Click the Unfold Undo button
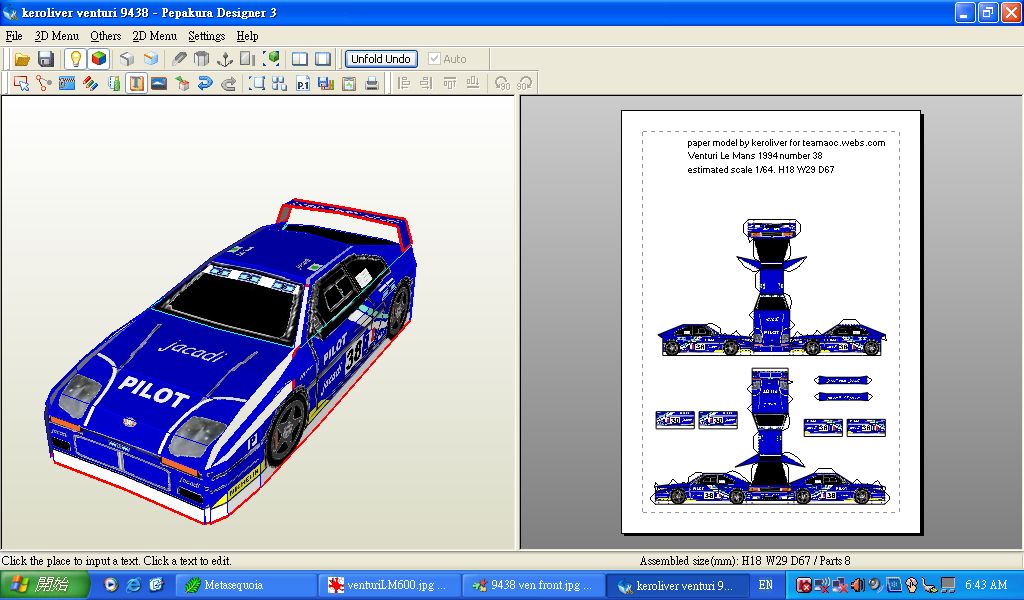The width and height of the screenshot is (1024, 600). 381,59
